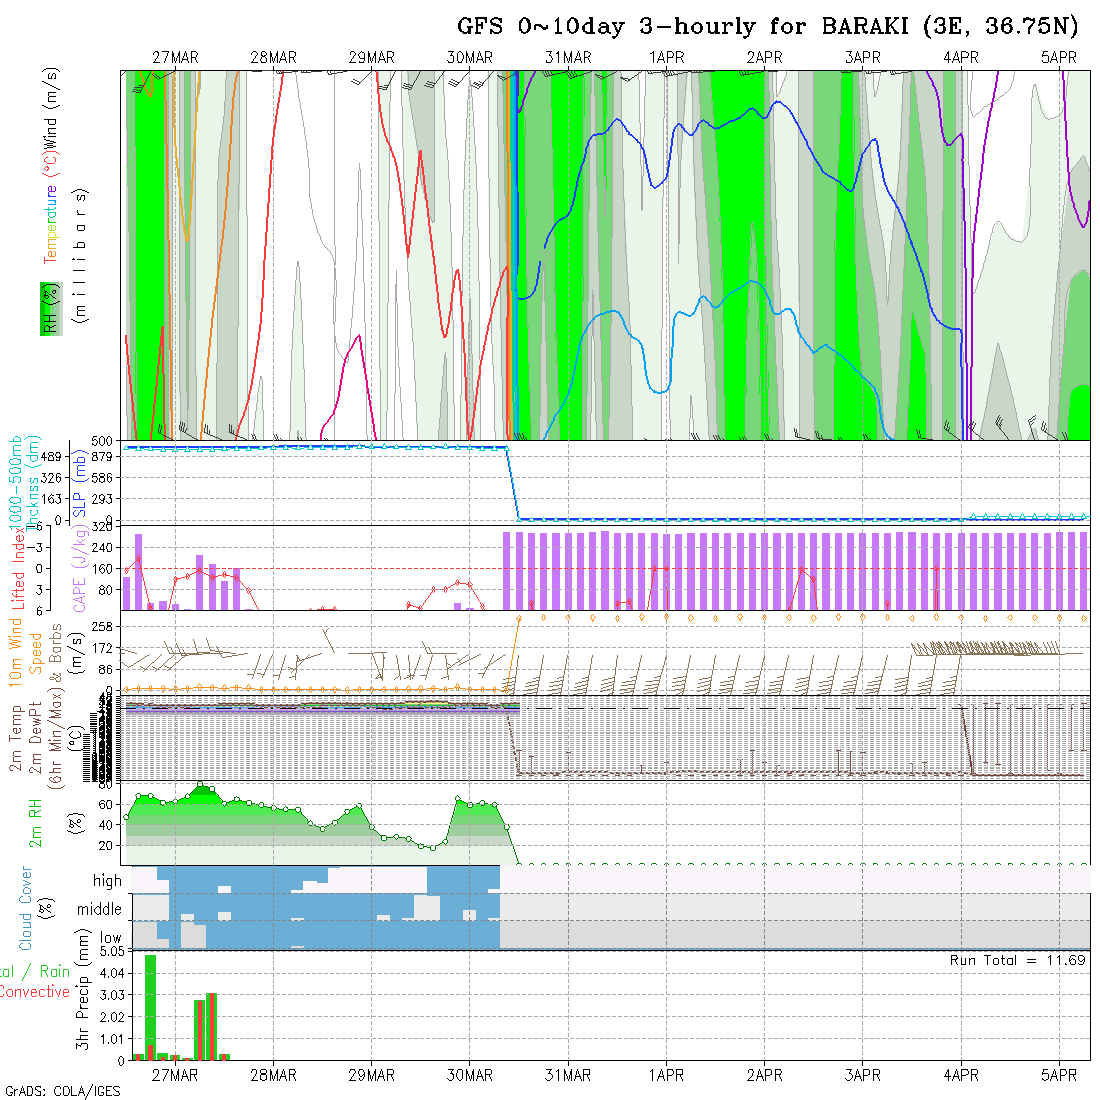Screen dimensions: 1100x1100
Task: Click the Run Total = 11.69 text
Action: 1018,960
